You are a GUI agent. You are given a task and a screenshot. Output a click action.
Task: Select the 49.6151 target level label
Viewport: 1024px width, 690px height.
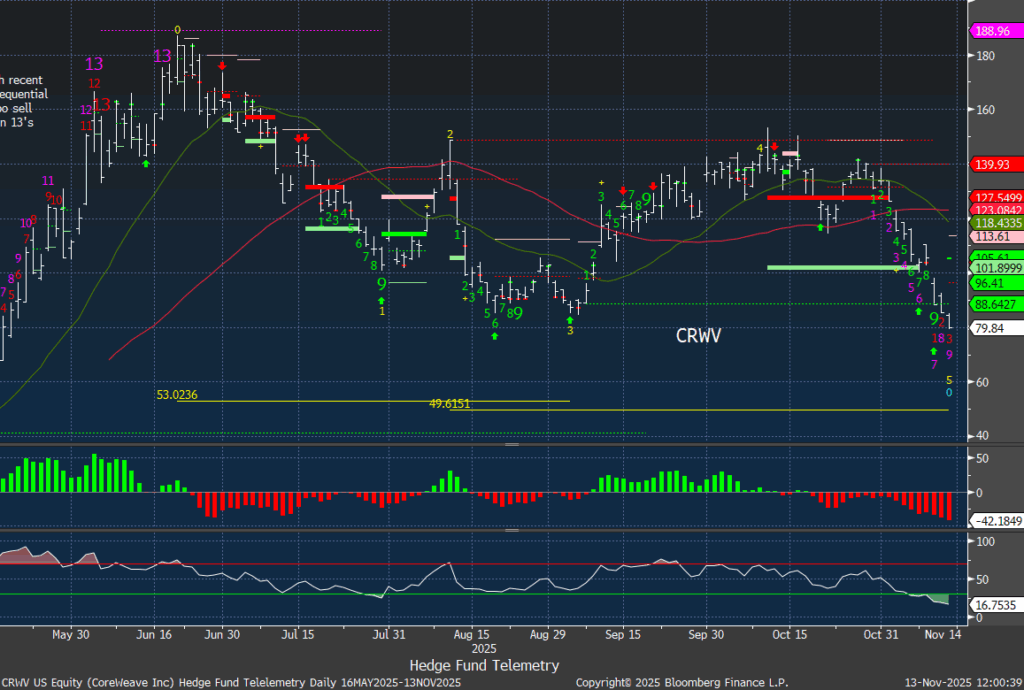tap(450, 403)
